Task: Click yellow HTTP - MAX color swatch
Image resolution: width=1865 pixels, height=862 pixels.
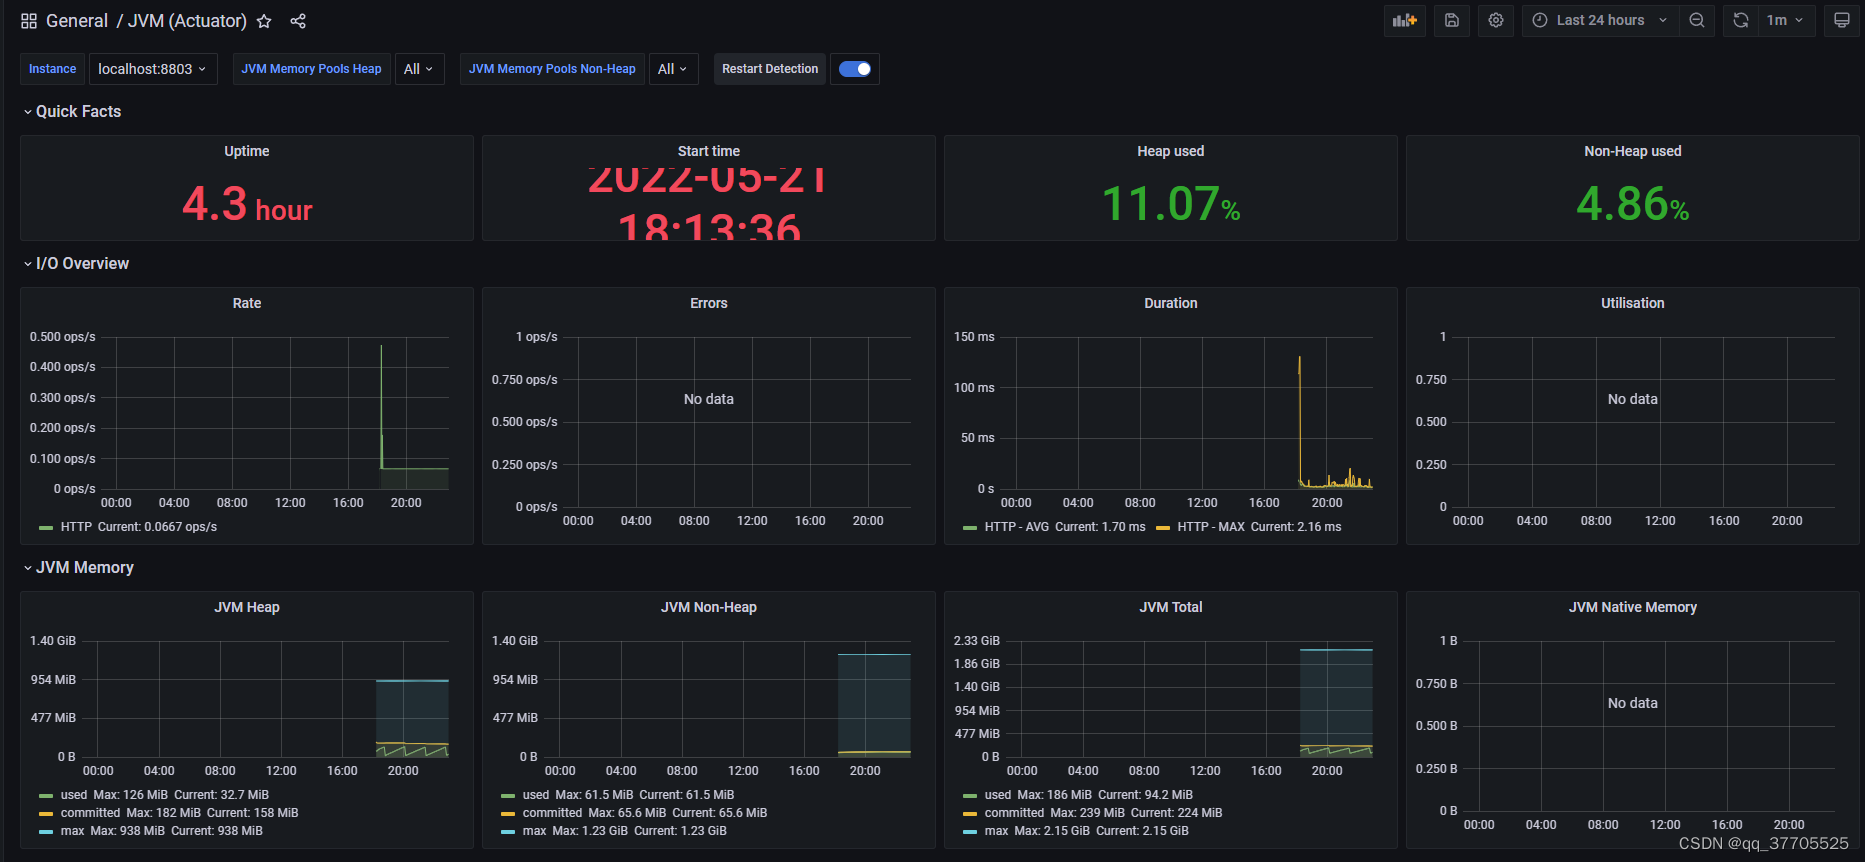Action: [1163, 528]
